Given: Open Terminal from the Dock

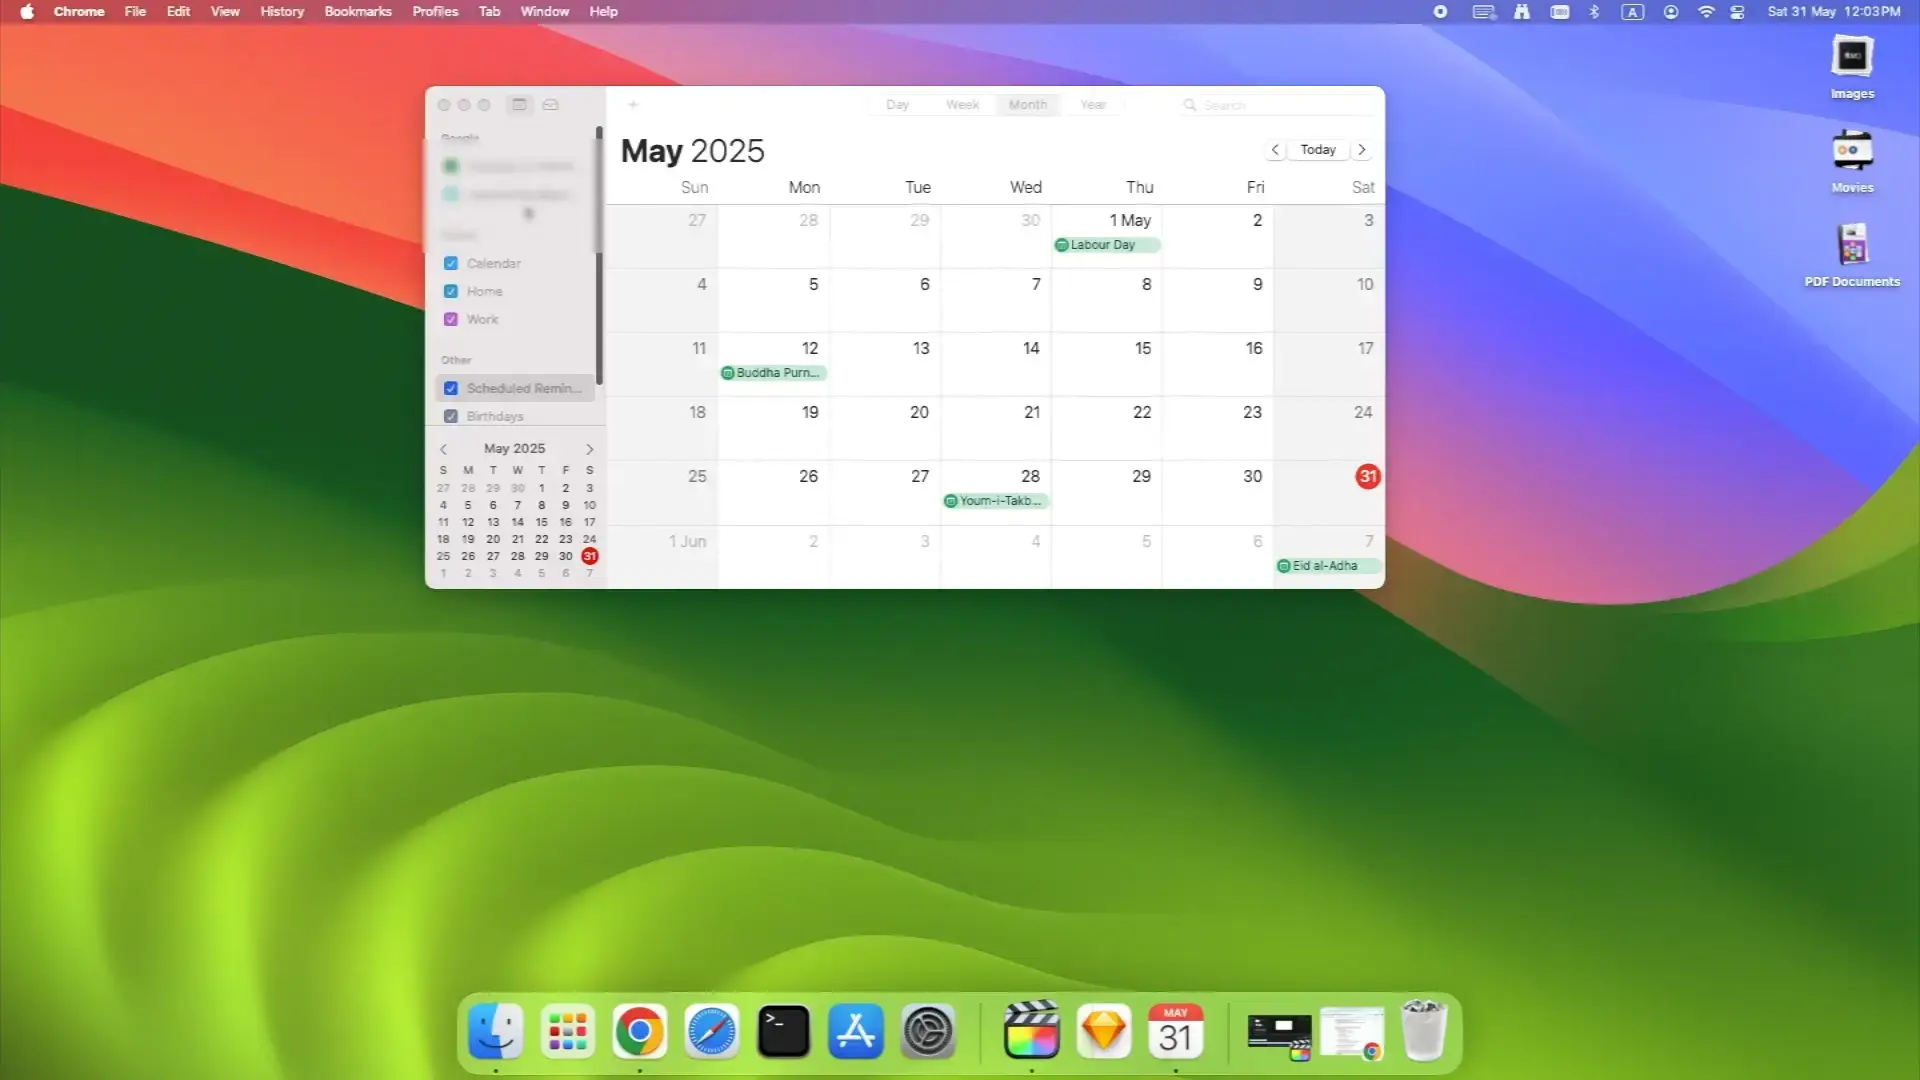Looking at the screenshot, I should pyautogui.click(x=783, y=1031).
